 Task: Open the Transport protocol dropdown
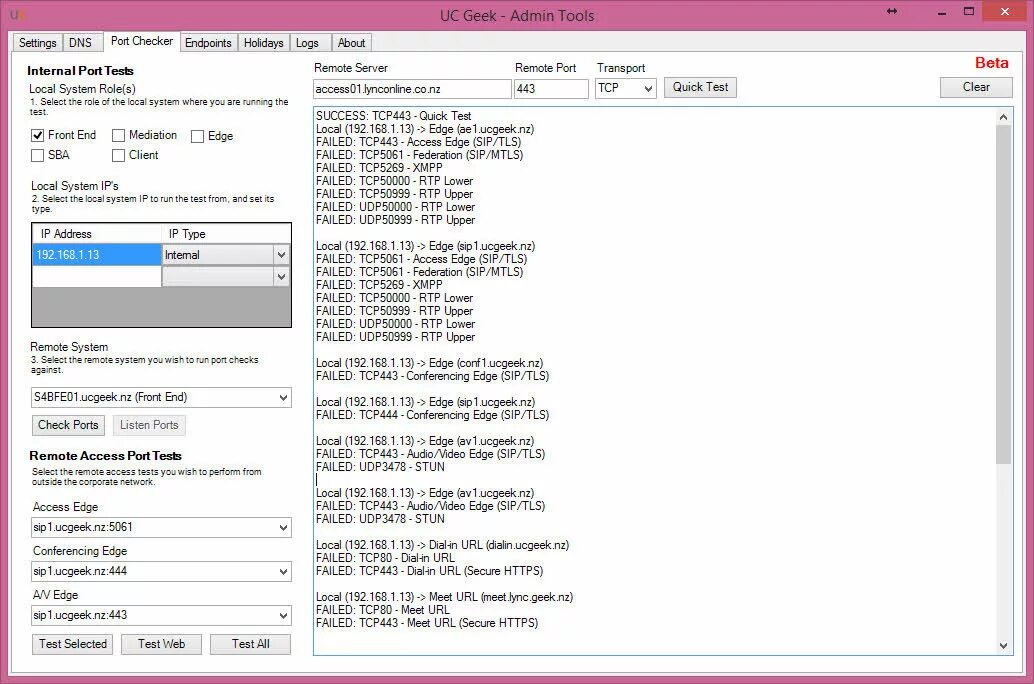pyautogui.click(x=646, y=88)
